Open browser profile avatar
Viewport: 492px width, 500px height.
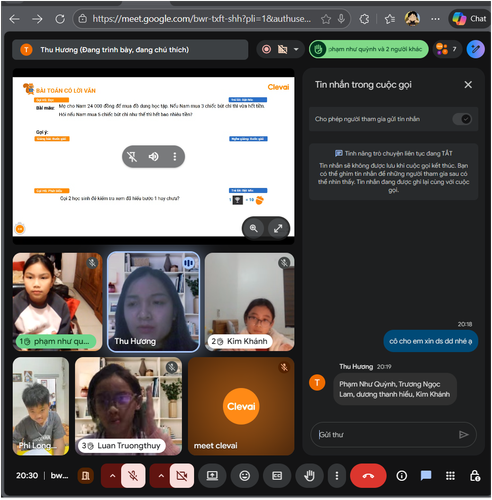pos(412,19)
